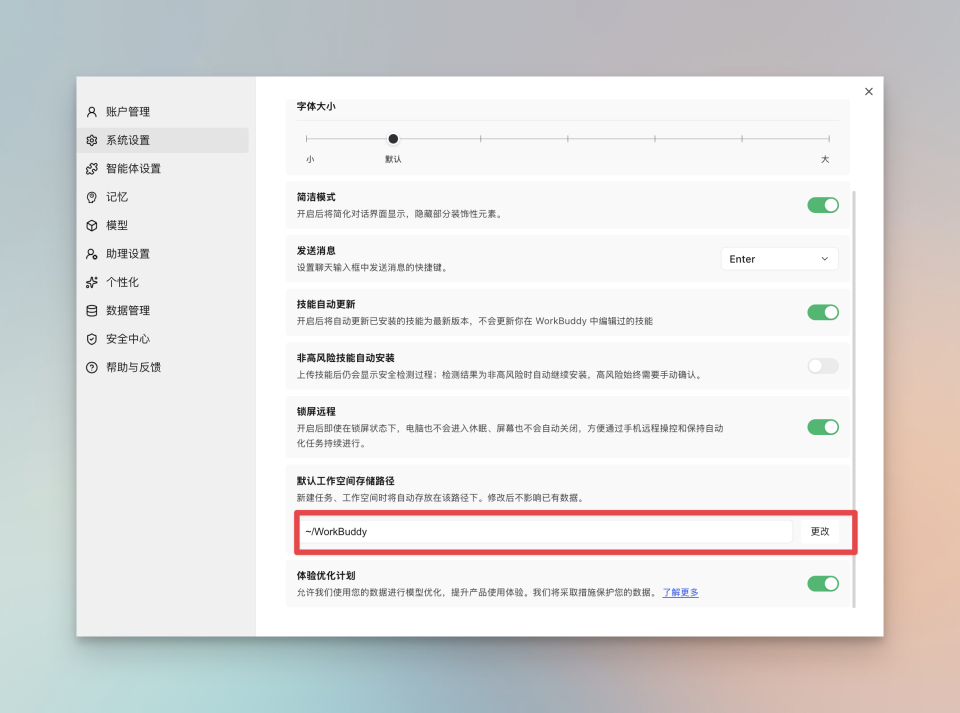960x713 pixels.
Task: Click the 安全中心 shield icon
Action: point(92,339)
